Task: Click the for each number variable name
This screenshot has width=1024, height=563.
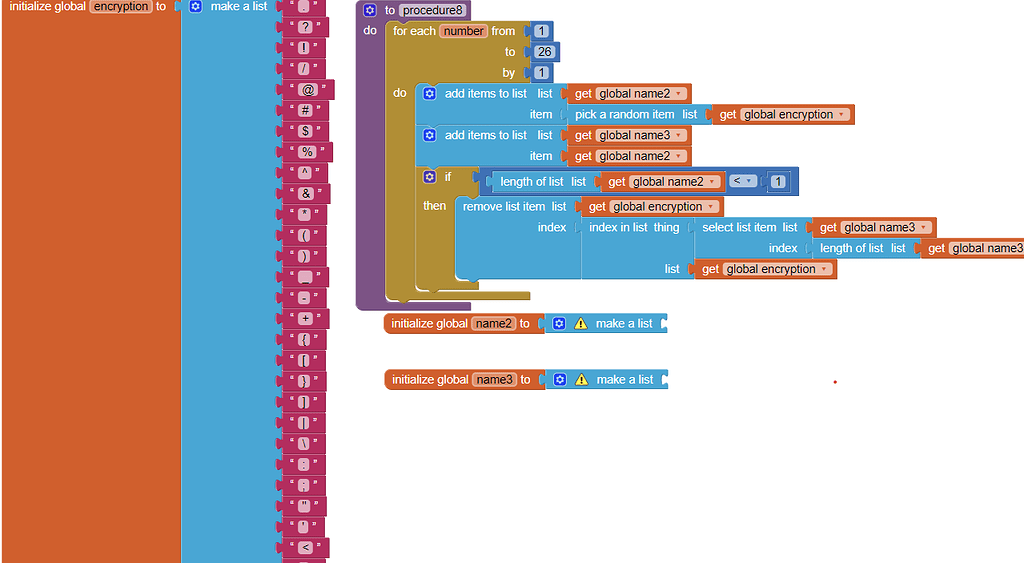Action: tap(463, 31)
